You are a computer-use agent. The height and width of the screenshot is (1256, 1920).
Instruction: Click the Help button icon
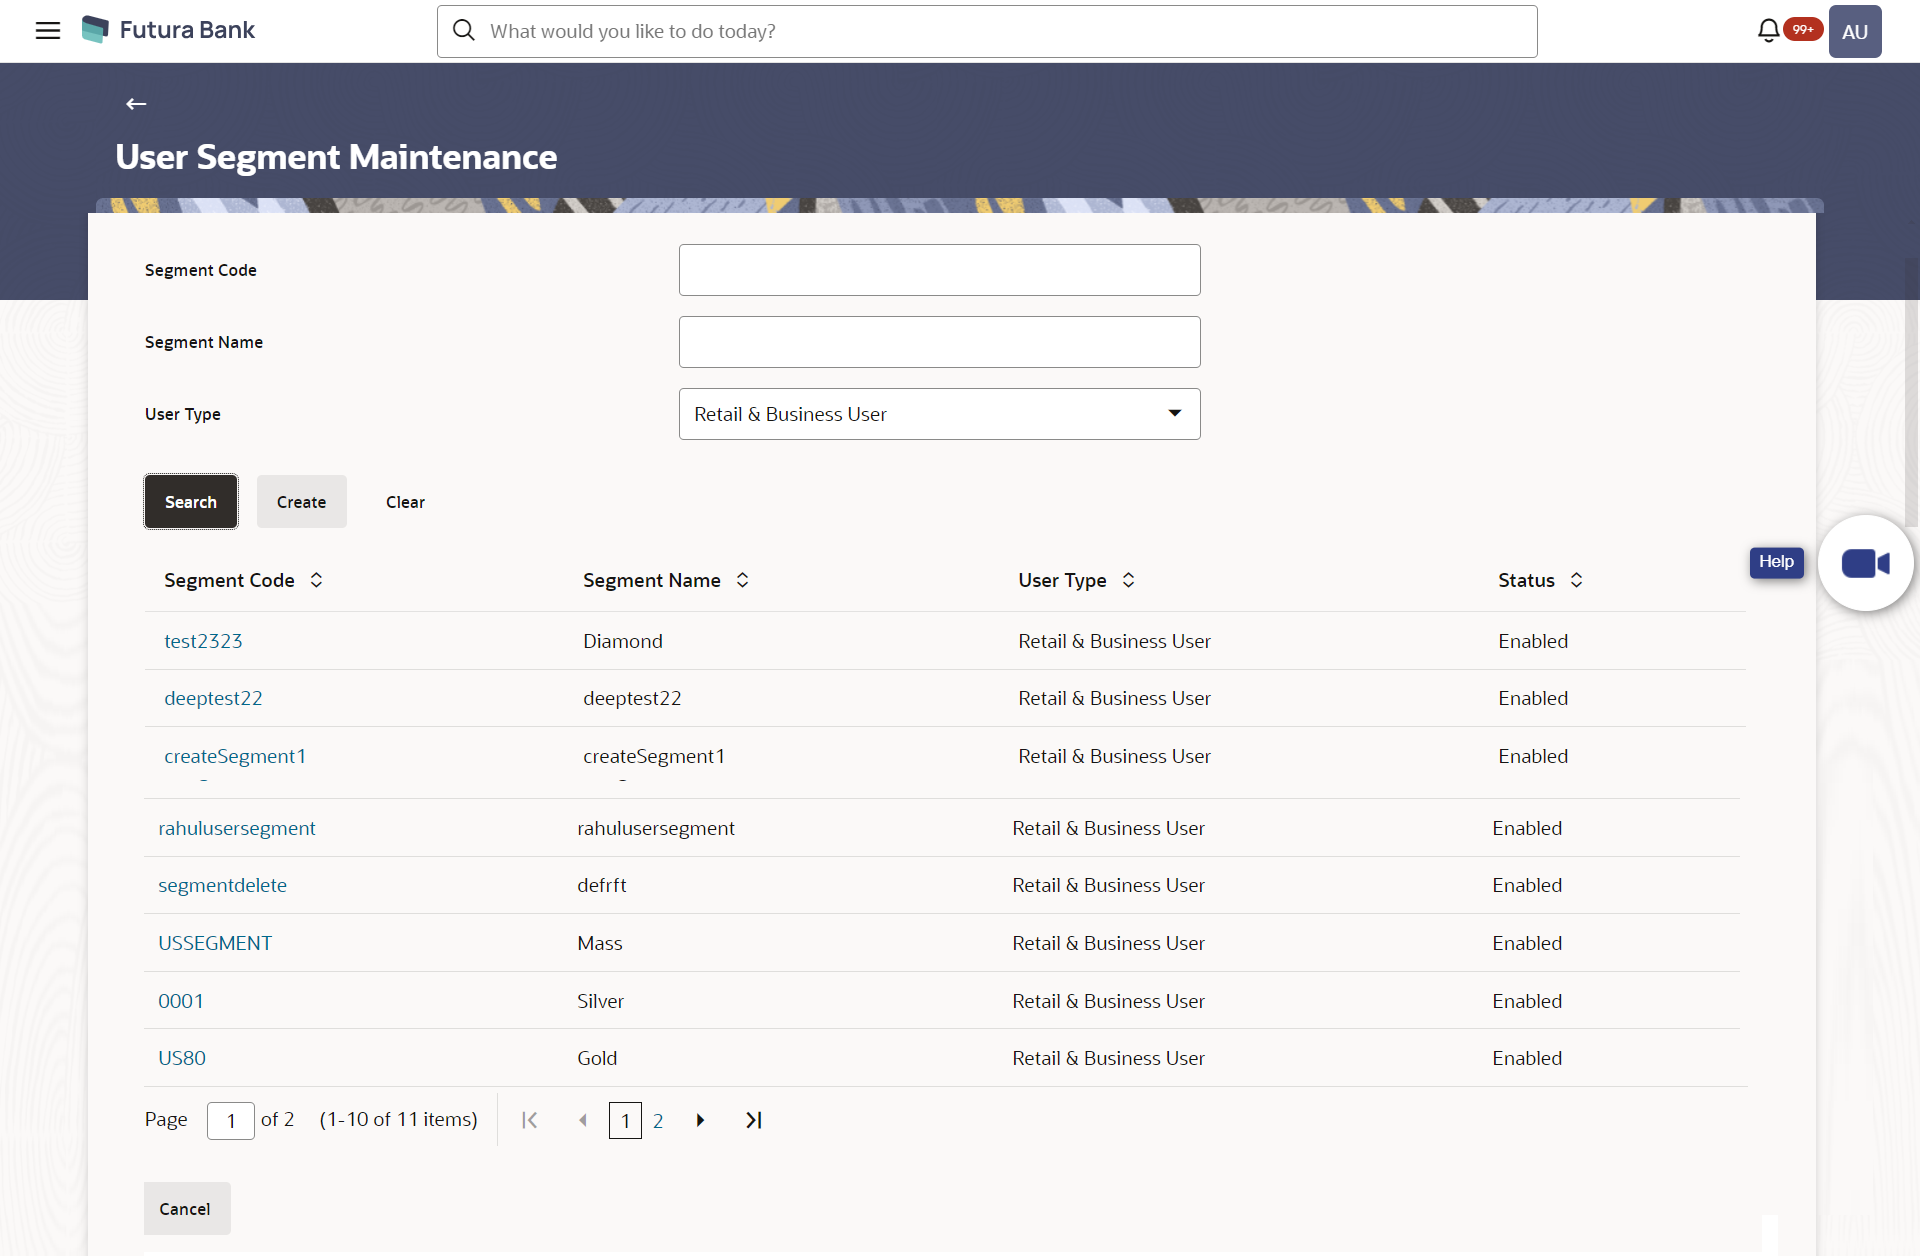(1774, 562)
